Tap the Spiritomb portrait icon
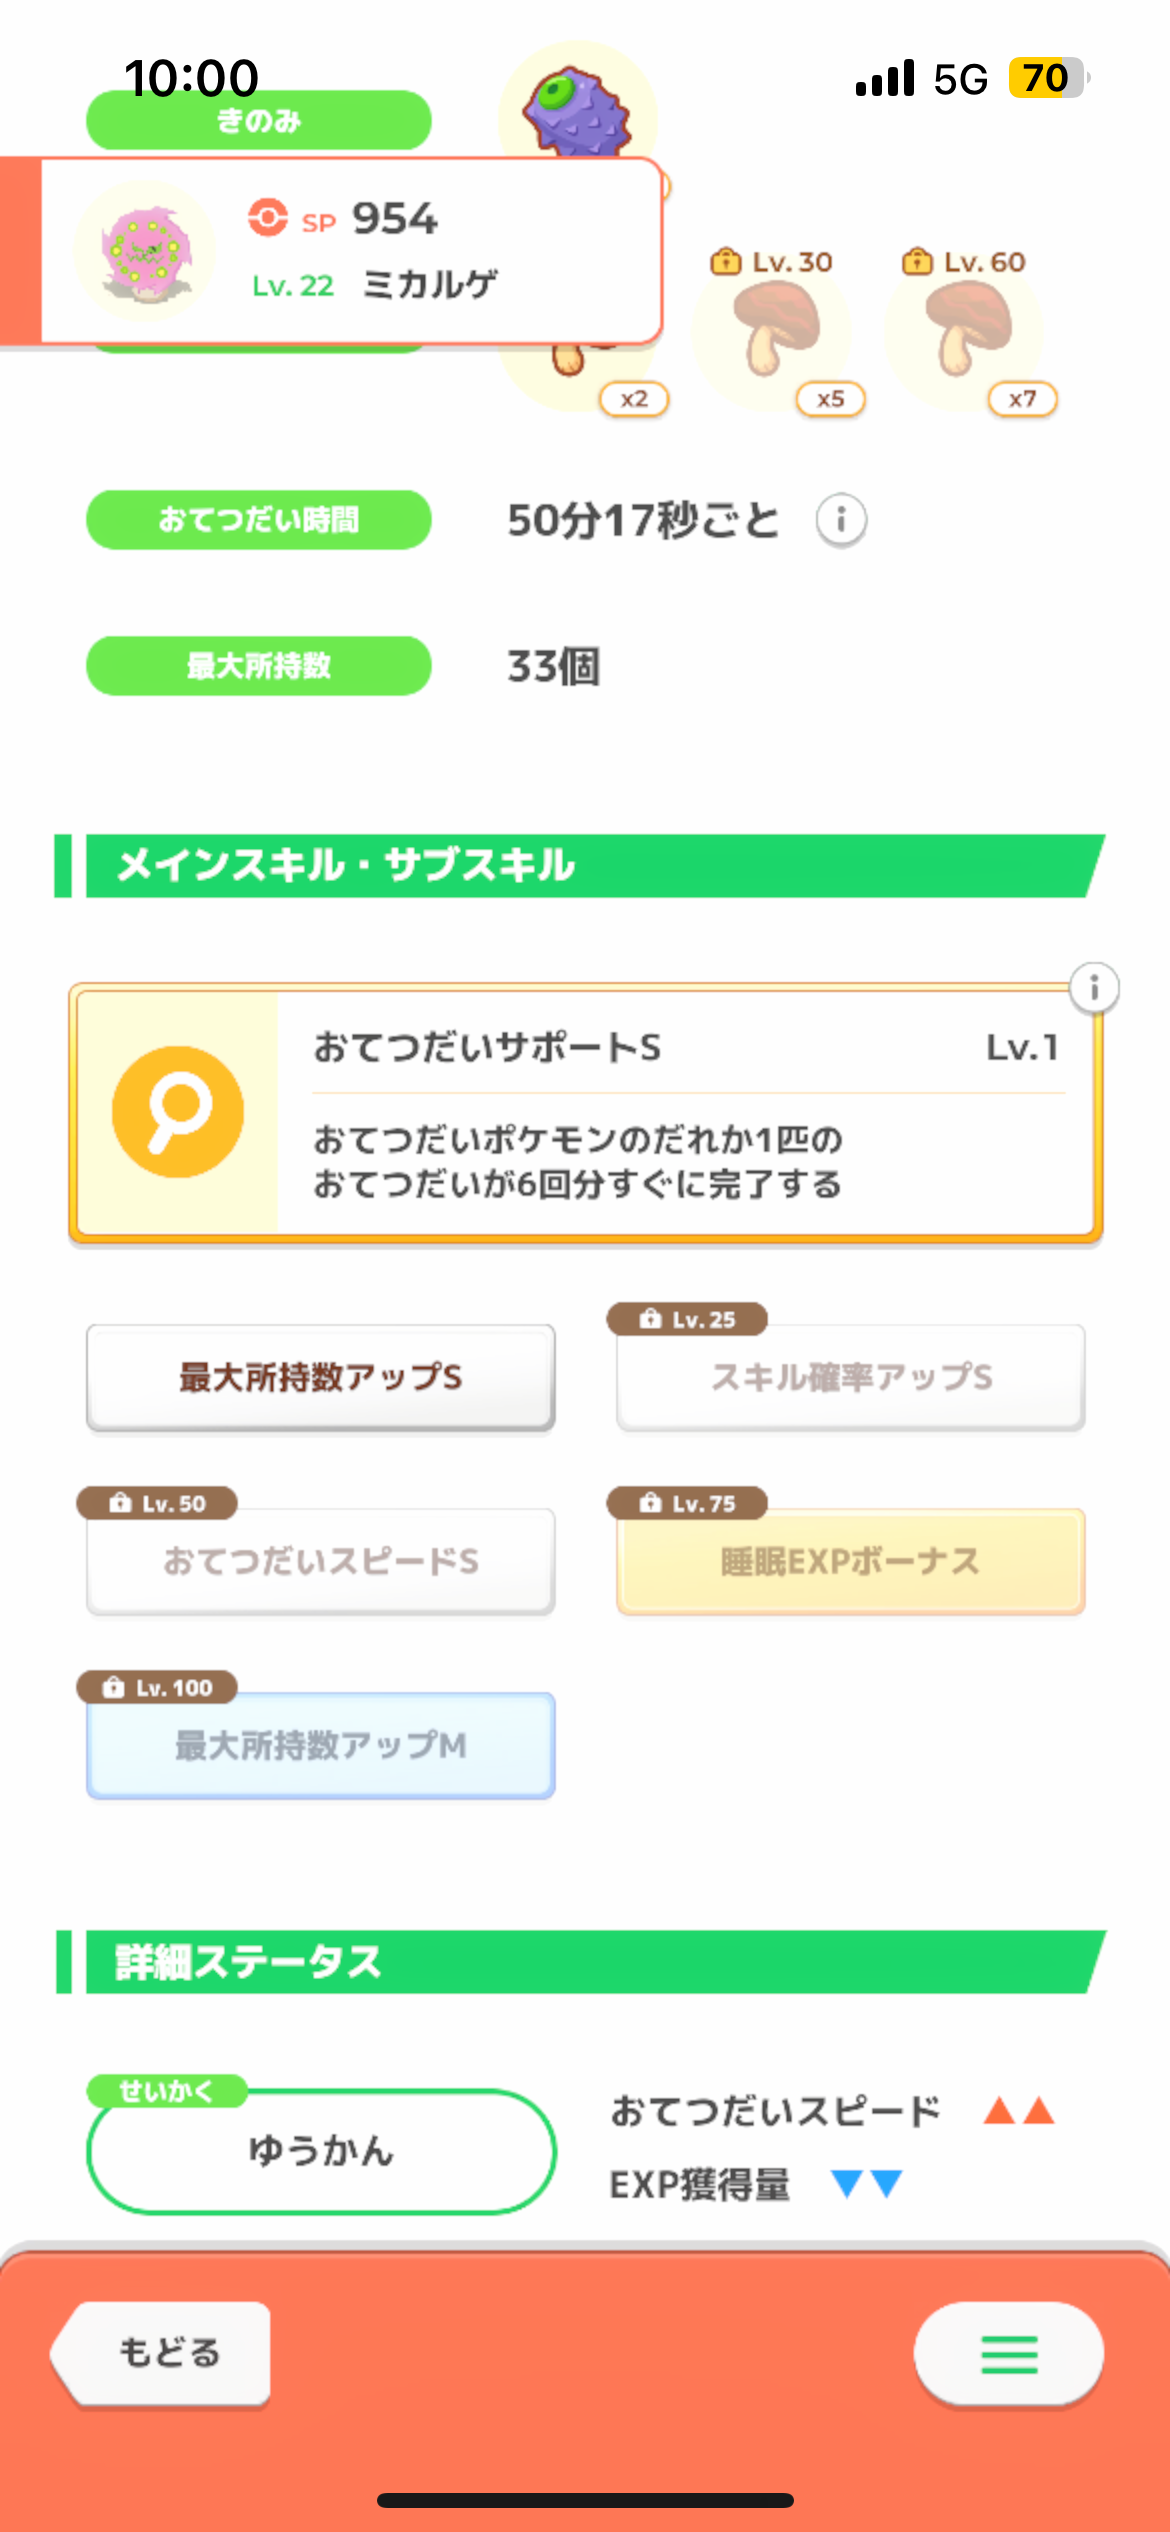Image resolution: width=1170 pixels, height=2532 pixels. coord(145,251)
